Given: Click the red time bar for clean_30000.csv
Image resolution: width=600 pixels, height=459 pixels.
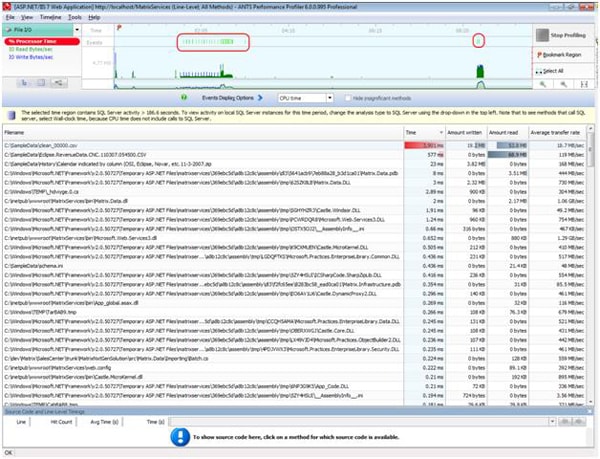Looking at the screenshot, I should coord(424,146).
